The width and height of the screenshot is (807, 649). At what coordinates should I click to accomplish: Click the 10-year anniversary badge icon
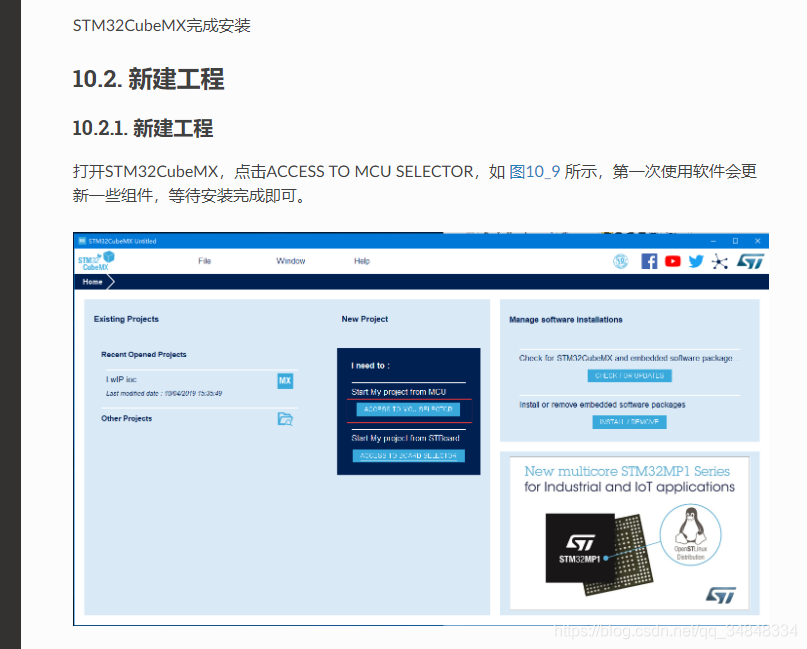point(621,261)
